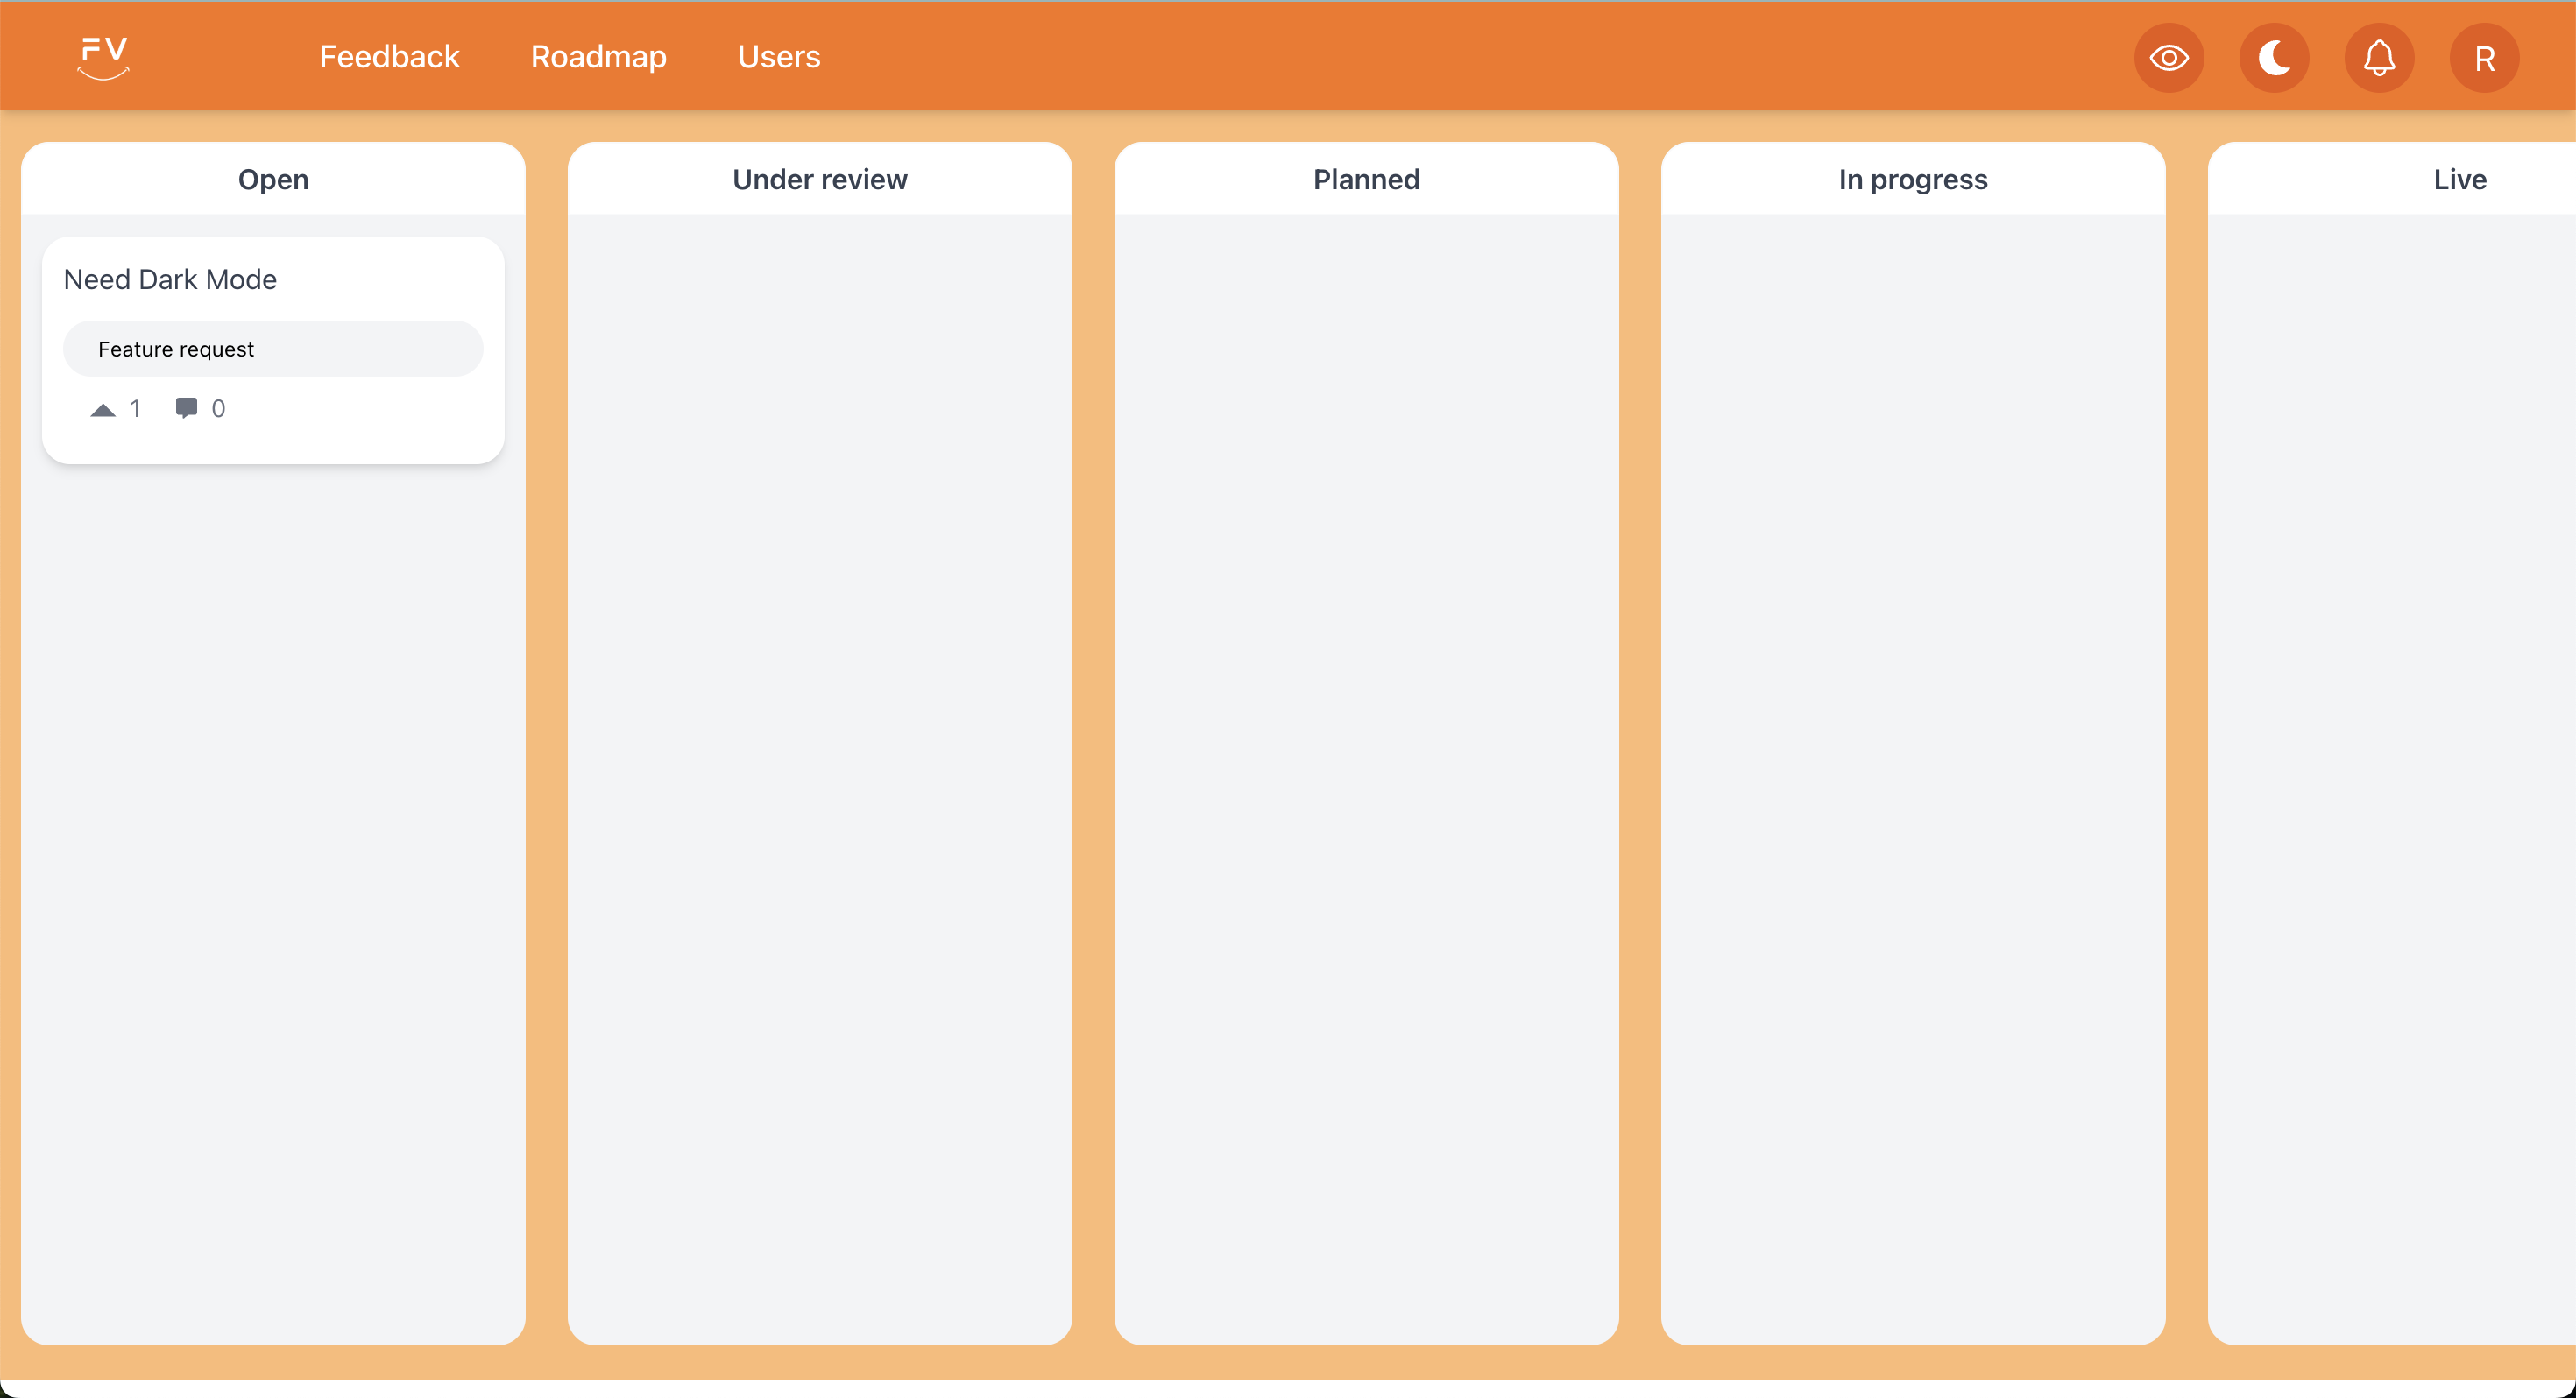Click the empty Under review column area

pos(819,760)
